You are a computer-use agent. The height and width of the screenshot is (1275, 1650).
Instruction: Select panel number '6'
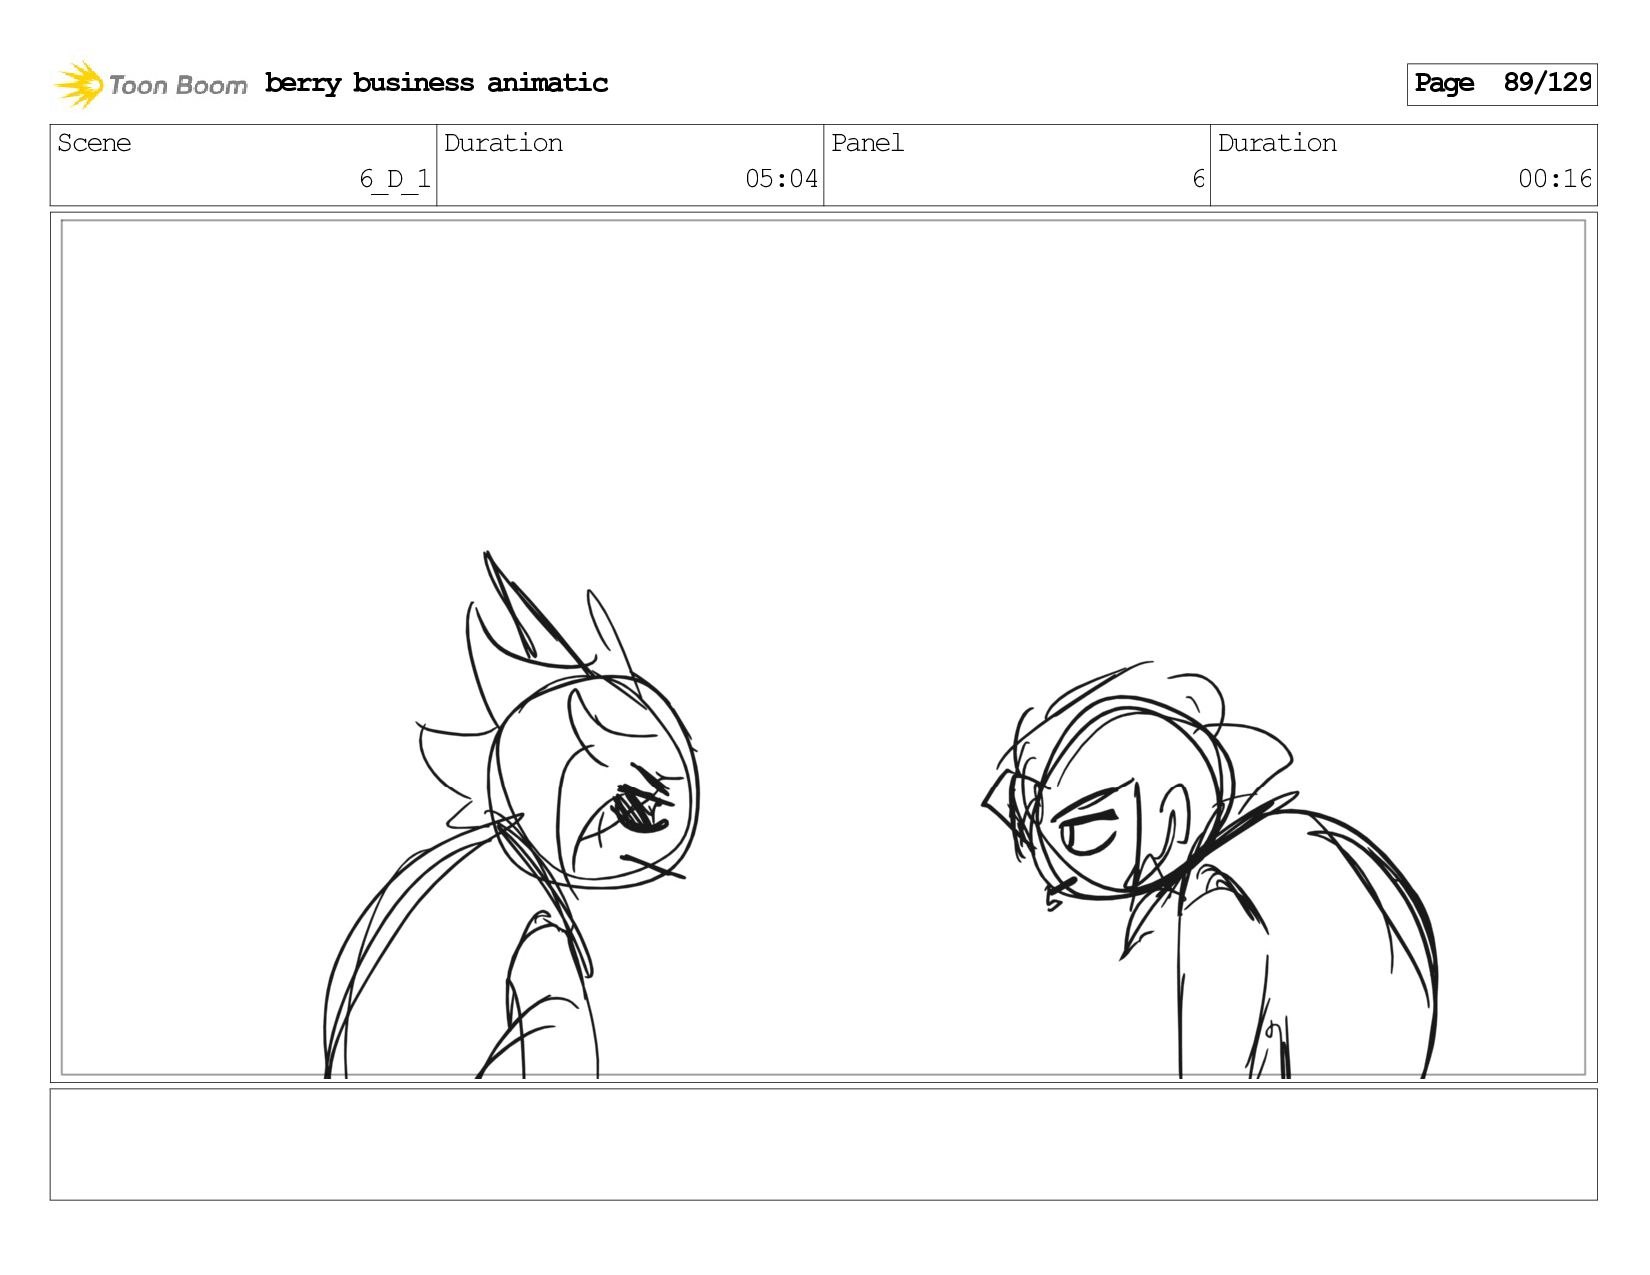tap(1198, 179)
